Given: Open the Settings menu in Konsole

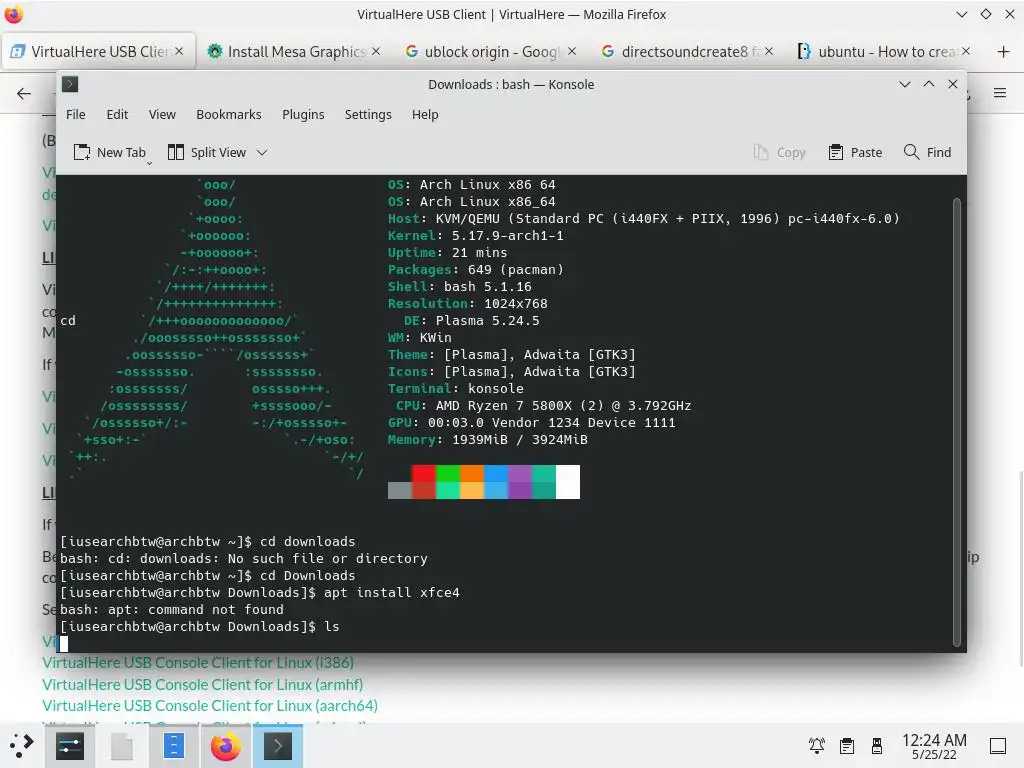Looking at the screenshot, I should (368, 114).
